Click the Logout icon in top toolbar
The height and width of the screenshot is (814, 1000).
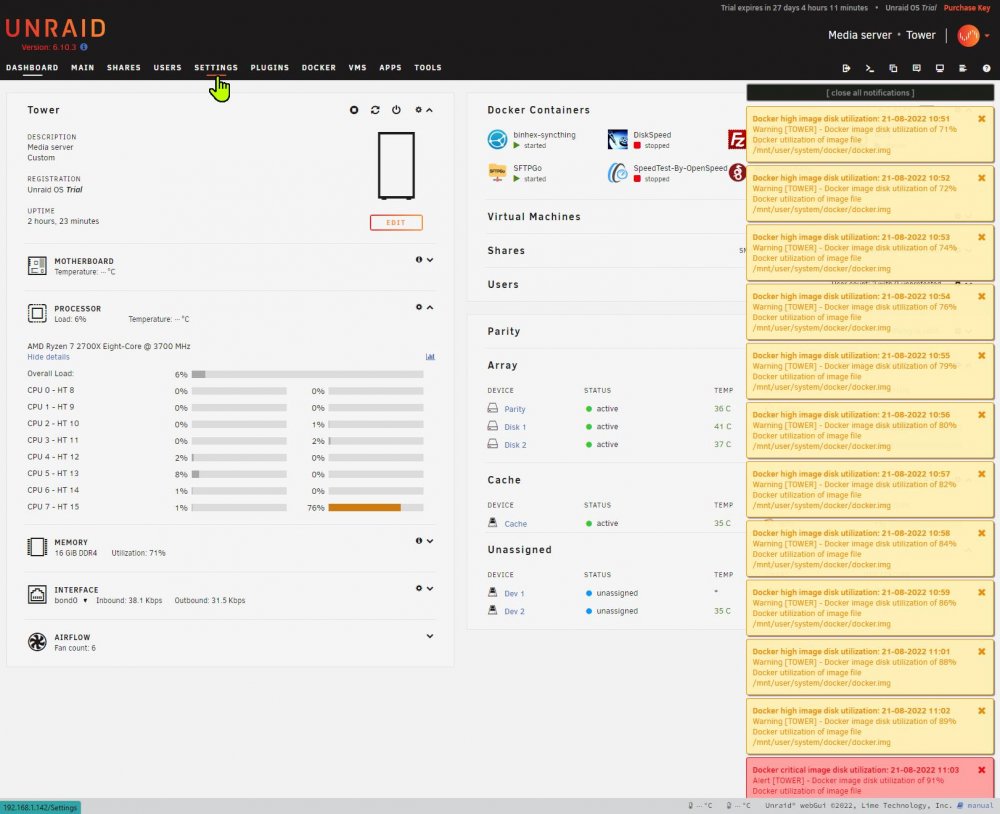[x=846, y=68]
